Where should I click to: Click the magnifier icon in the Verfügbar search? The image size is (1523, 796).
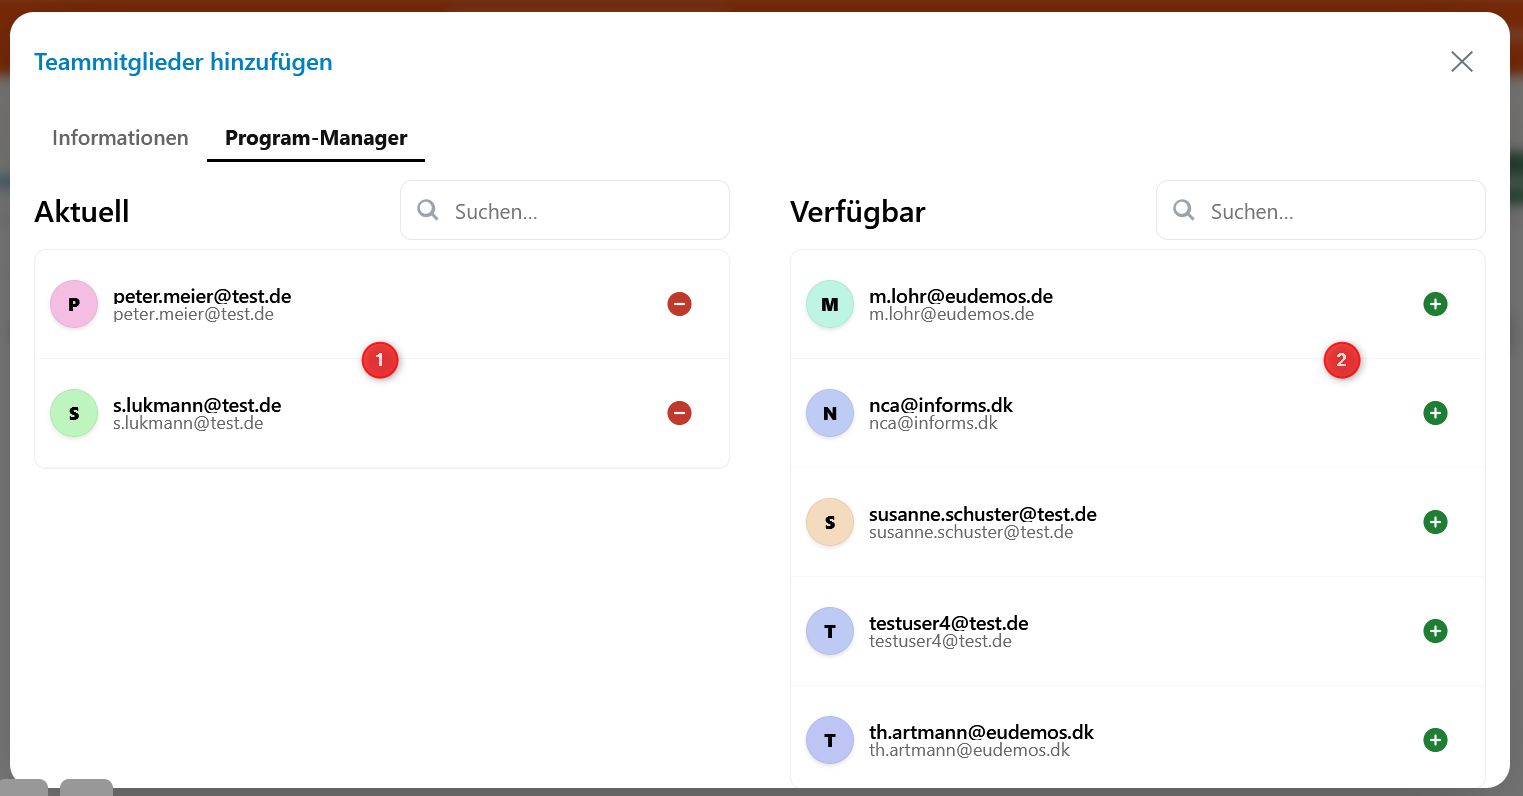point(1184,210)
